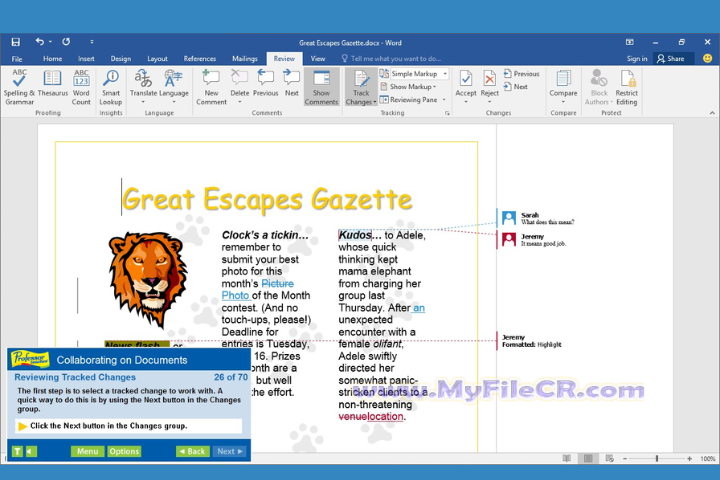The height and width of the screenshot is (480, 720).
Task: Expand the Undo history dropdown arrow
Action: [x=50, y=42]
